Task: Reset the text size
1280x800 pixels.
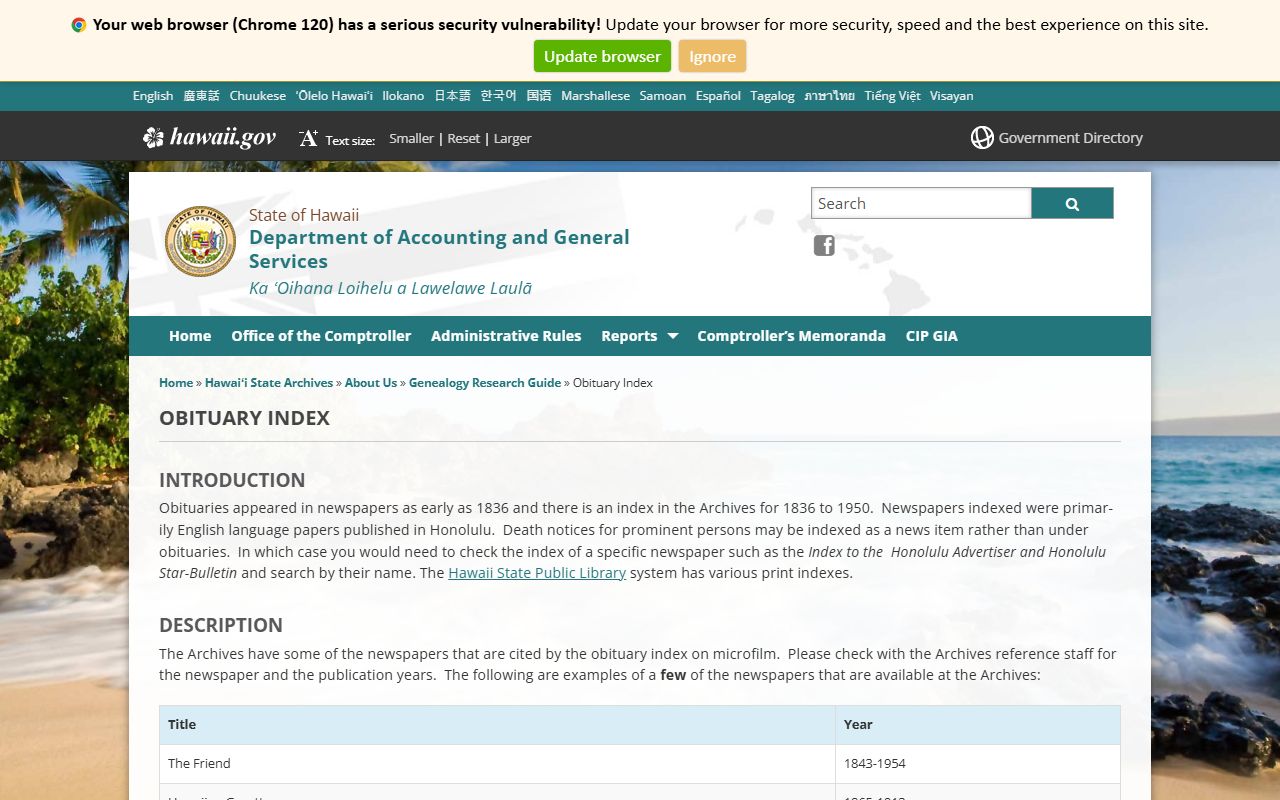Action: coord(463,139)
